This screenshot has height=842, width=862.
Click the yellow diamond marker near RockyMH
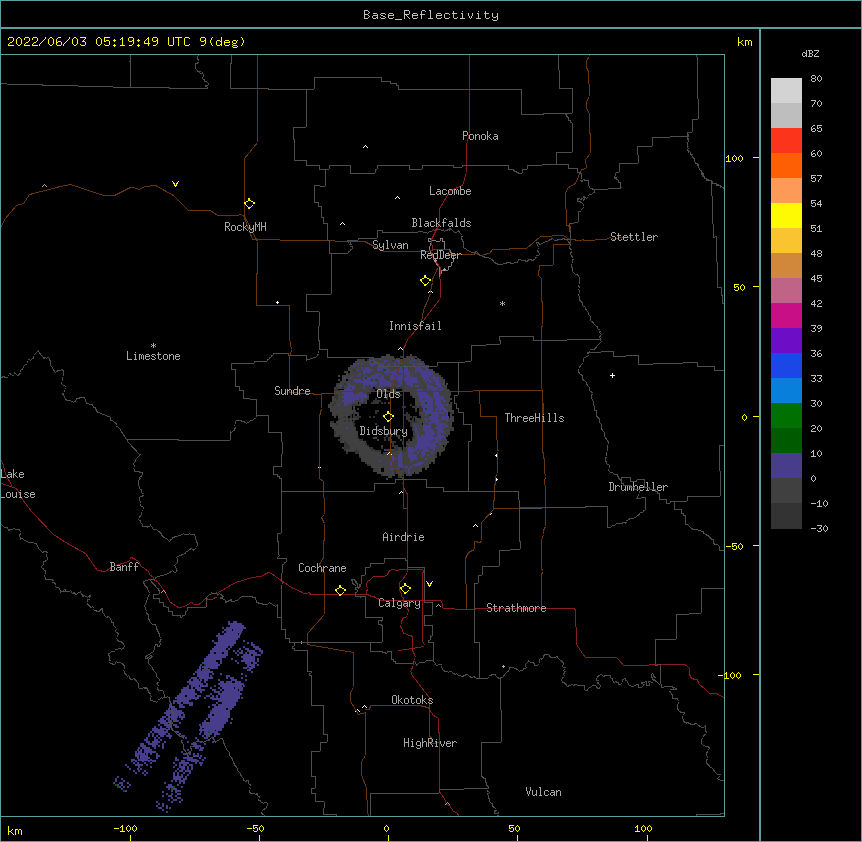point(250,204)
